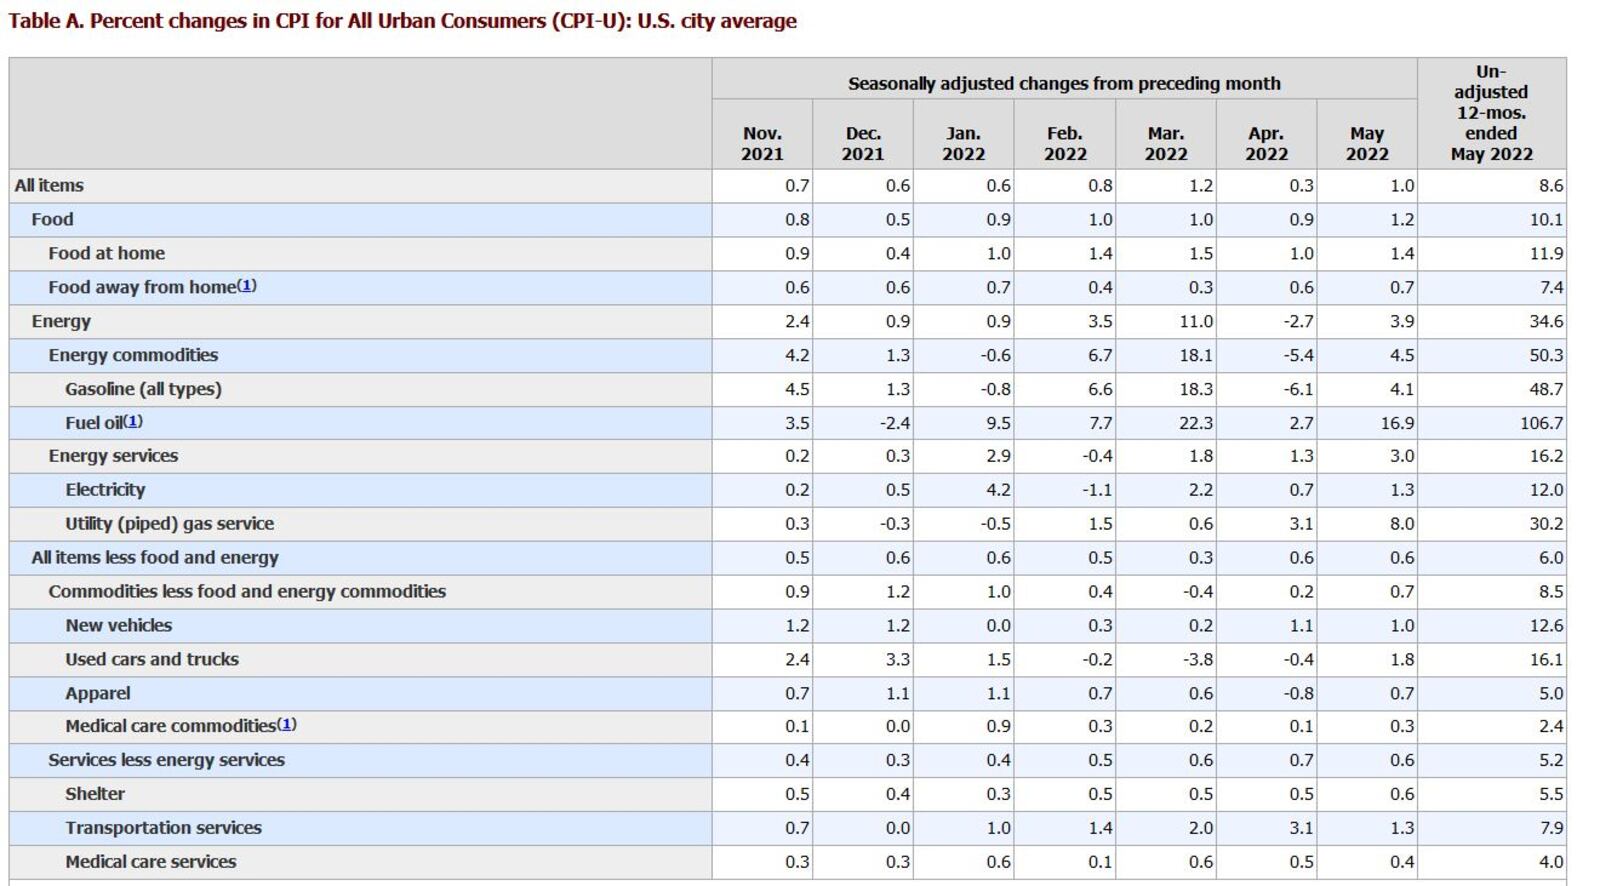Select the 'Electricity' row label

coord(105,490)
